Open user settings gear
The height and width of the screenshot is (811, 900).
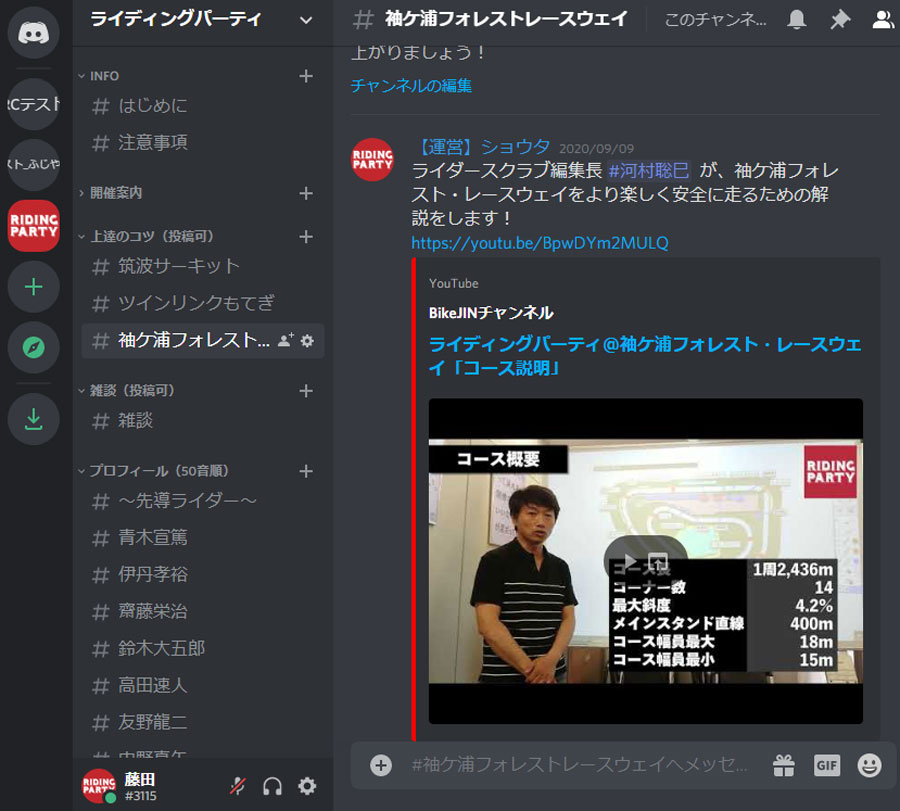(x=307, y=786)
